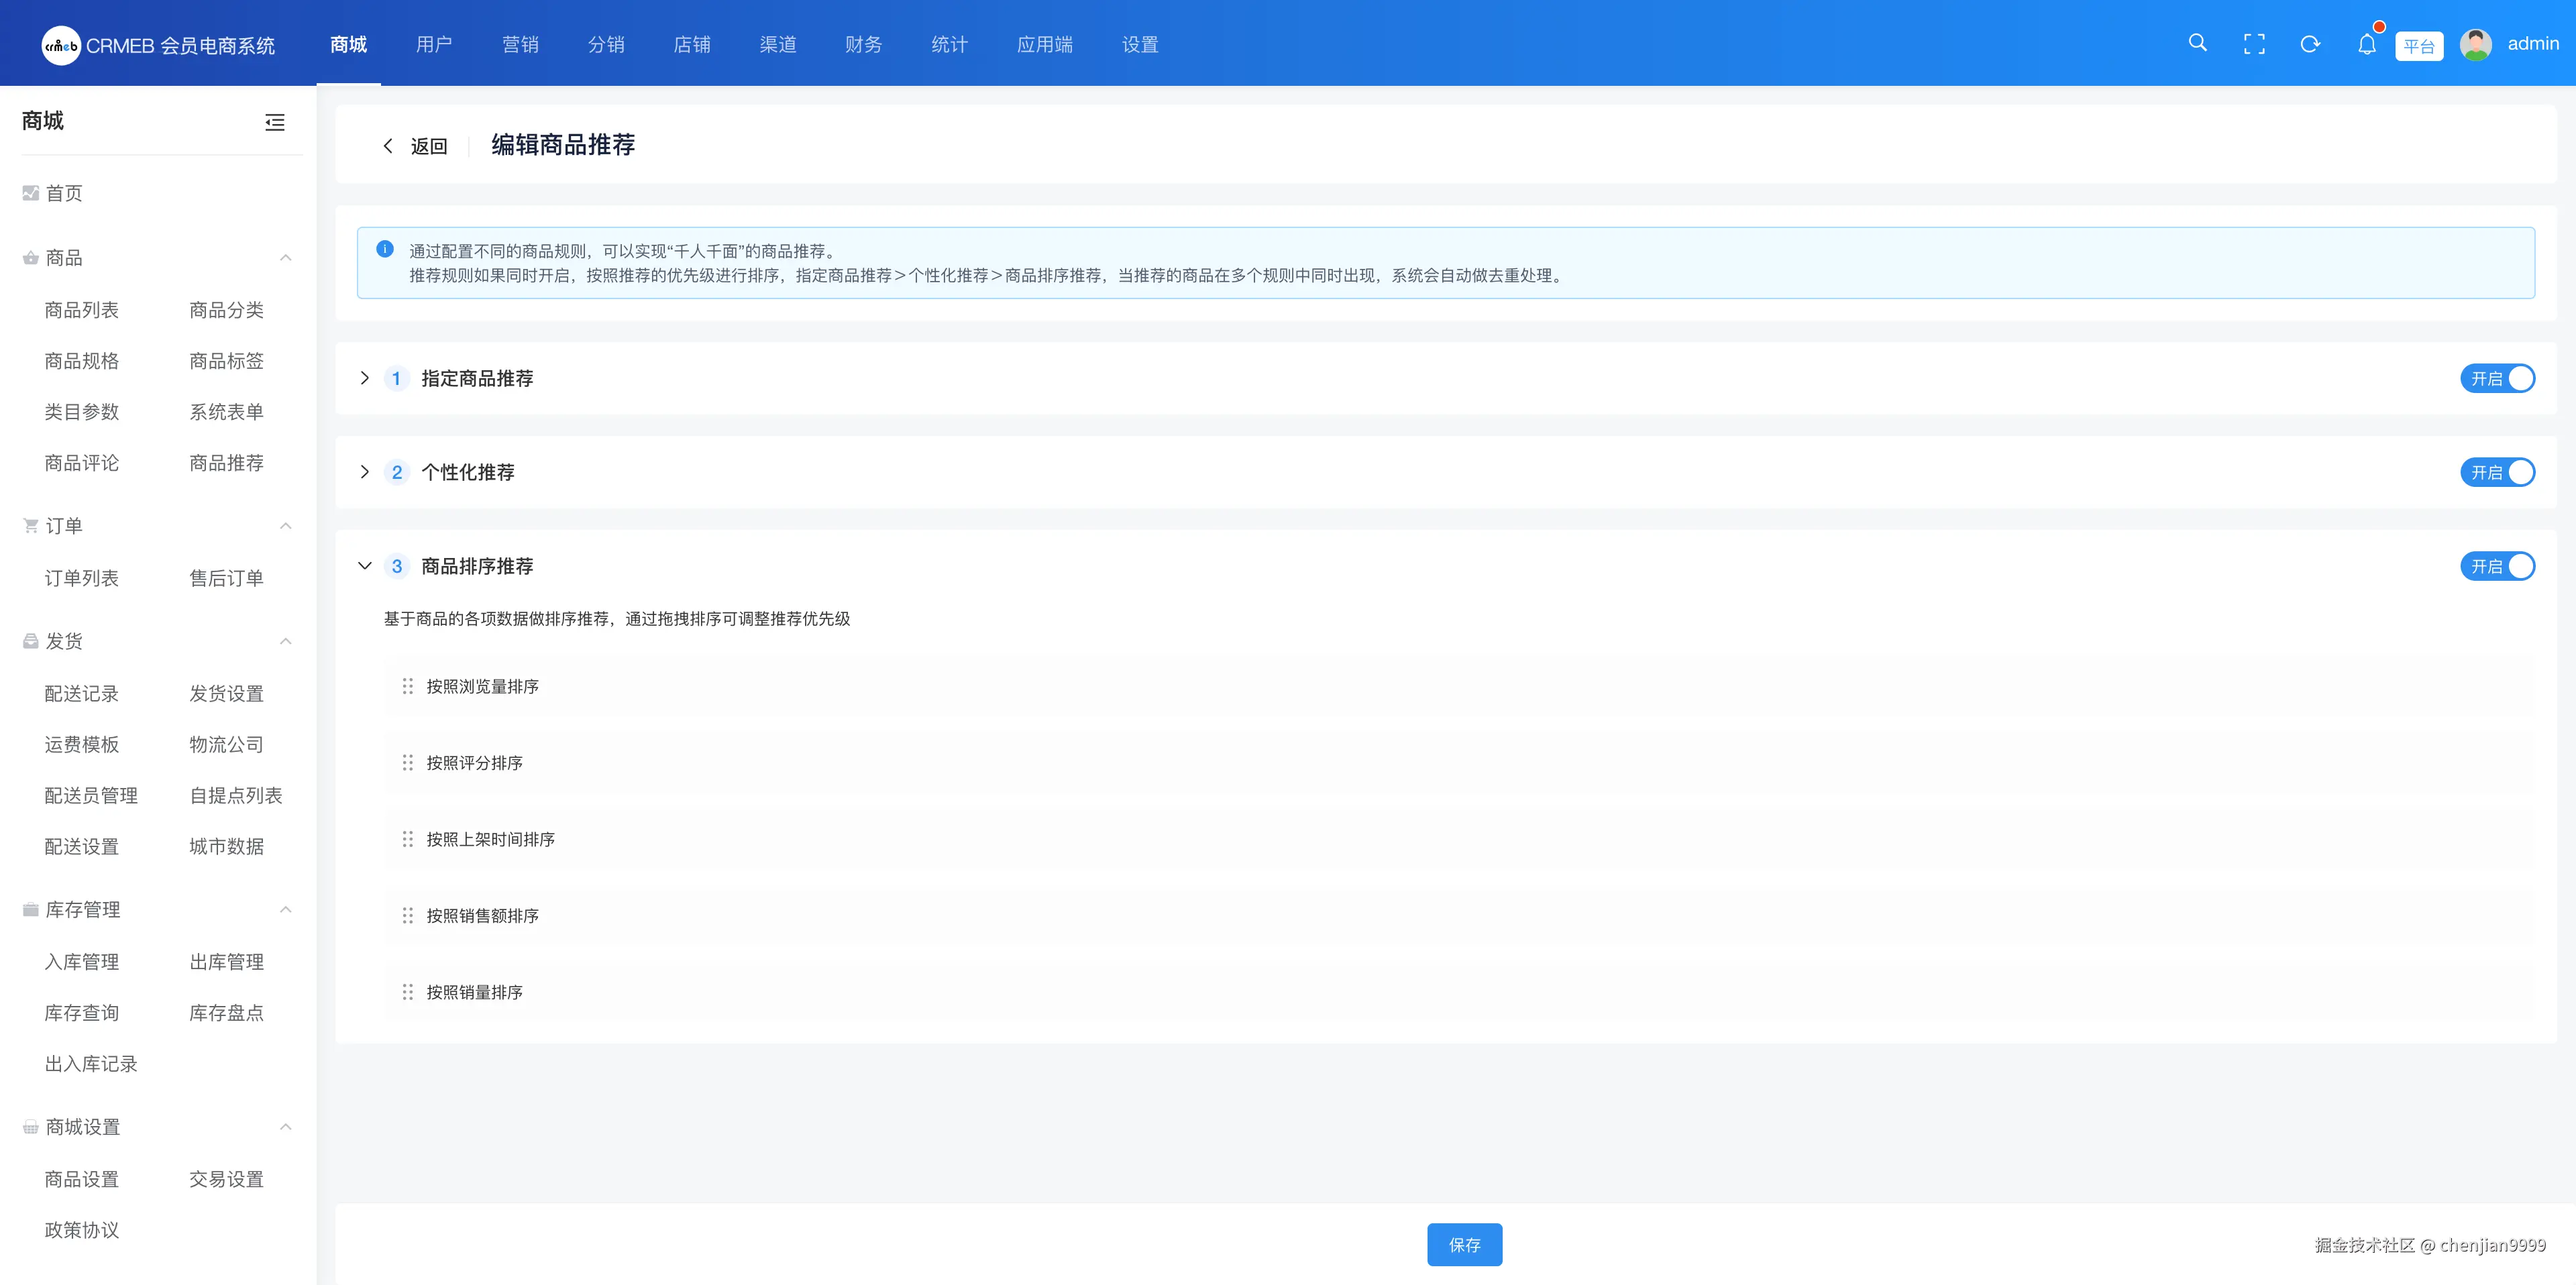Click drag handle for 按照销量排序
Screen dimensions: 2576x1285
(407, 992)
